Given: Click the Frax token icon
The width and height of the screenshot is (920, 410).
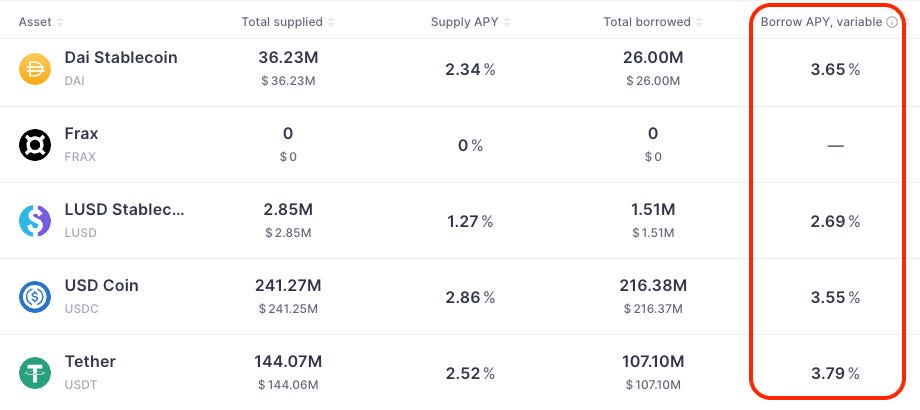Looking at the screenshot, I should click(35, 145).
